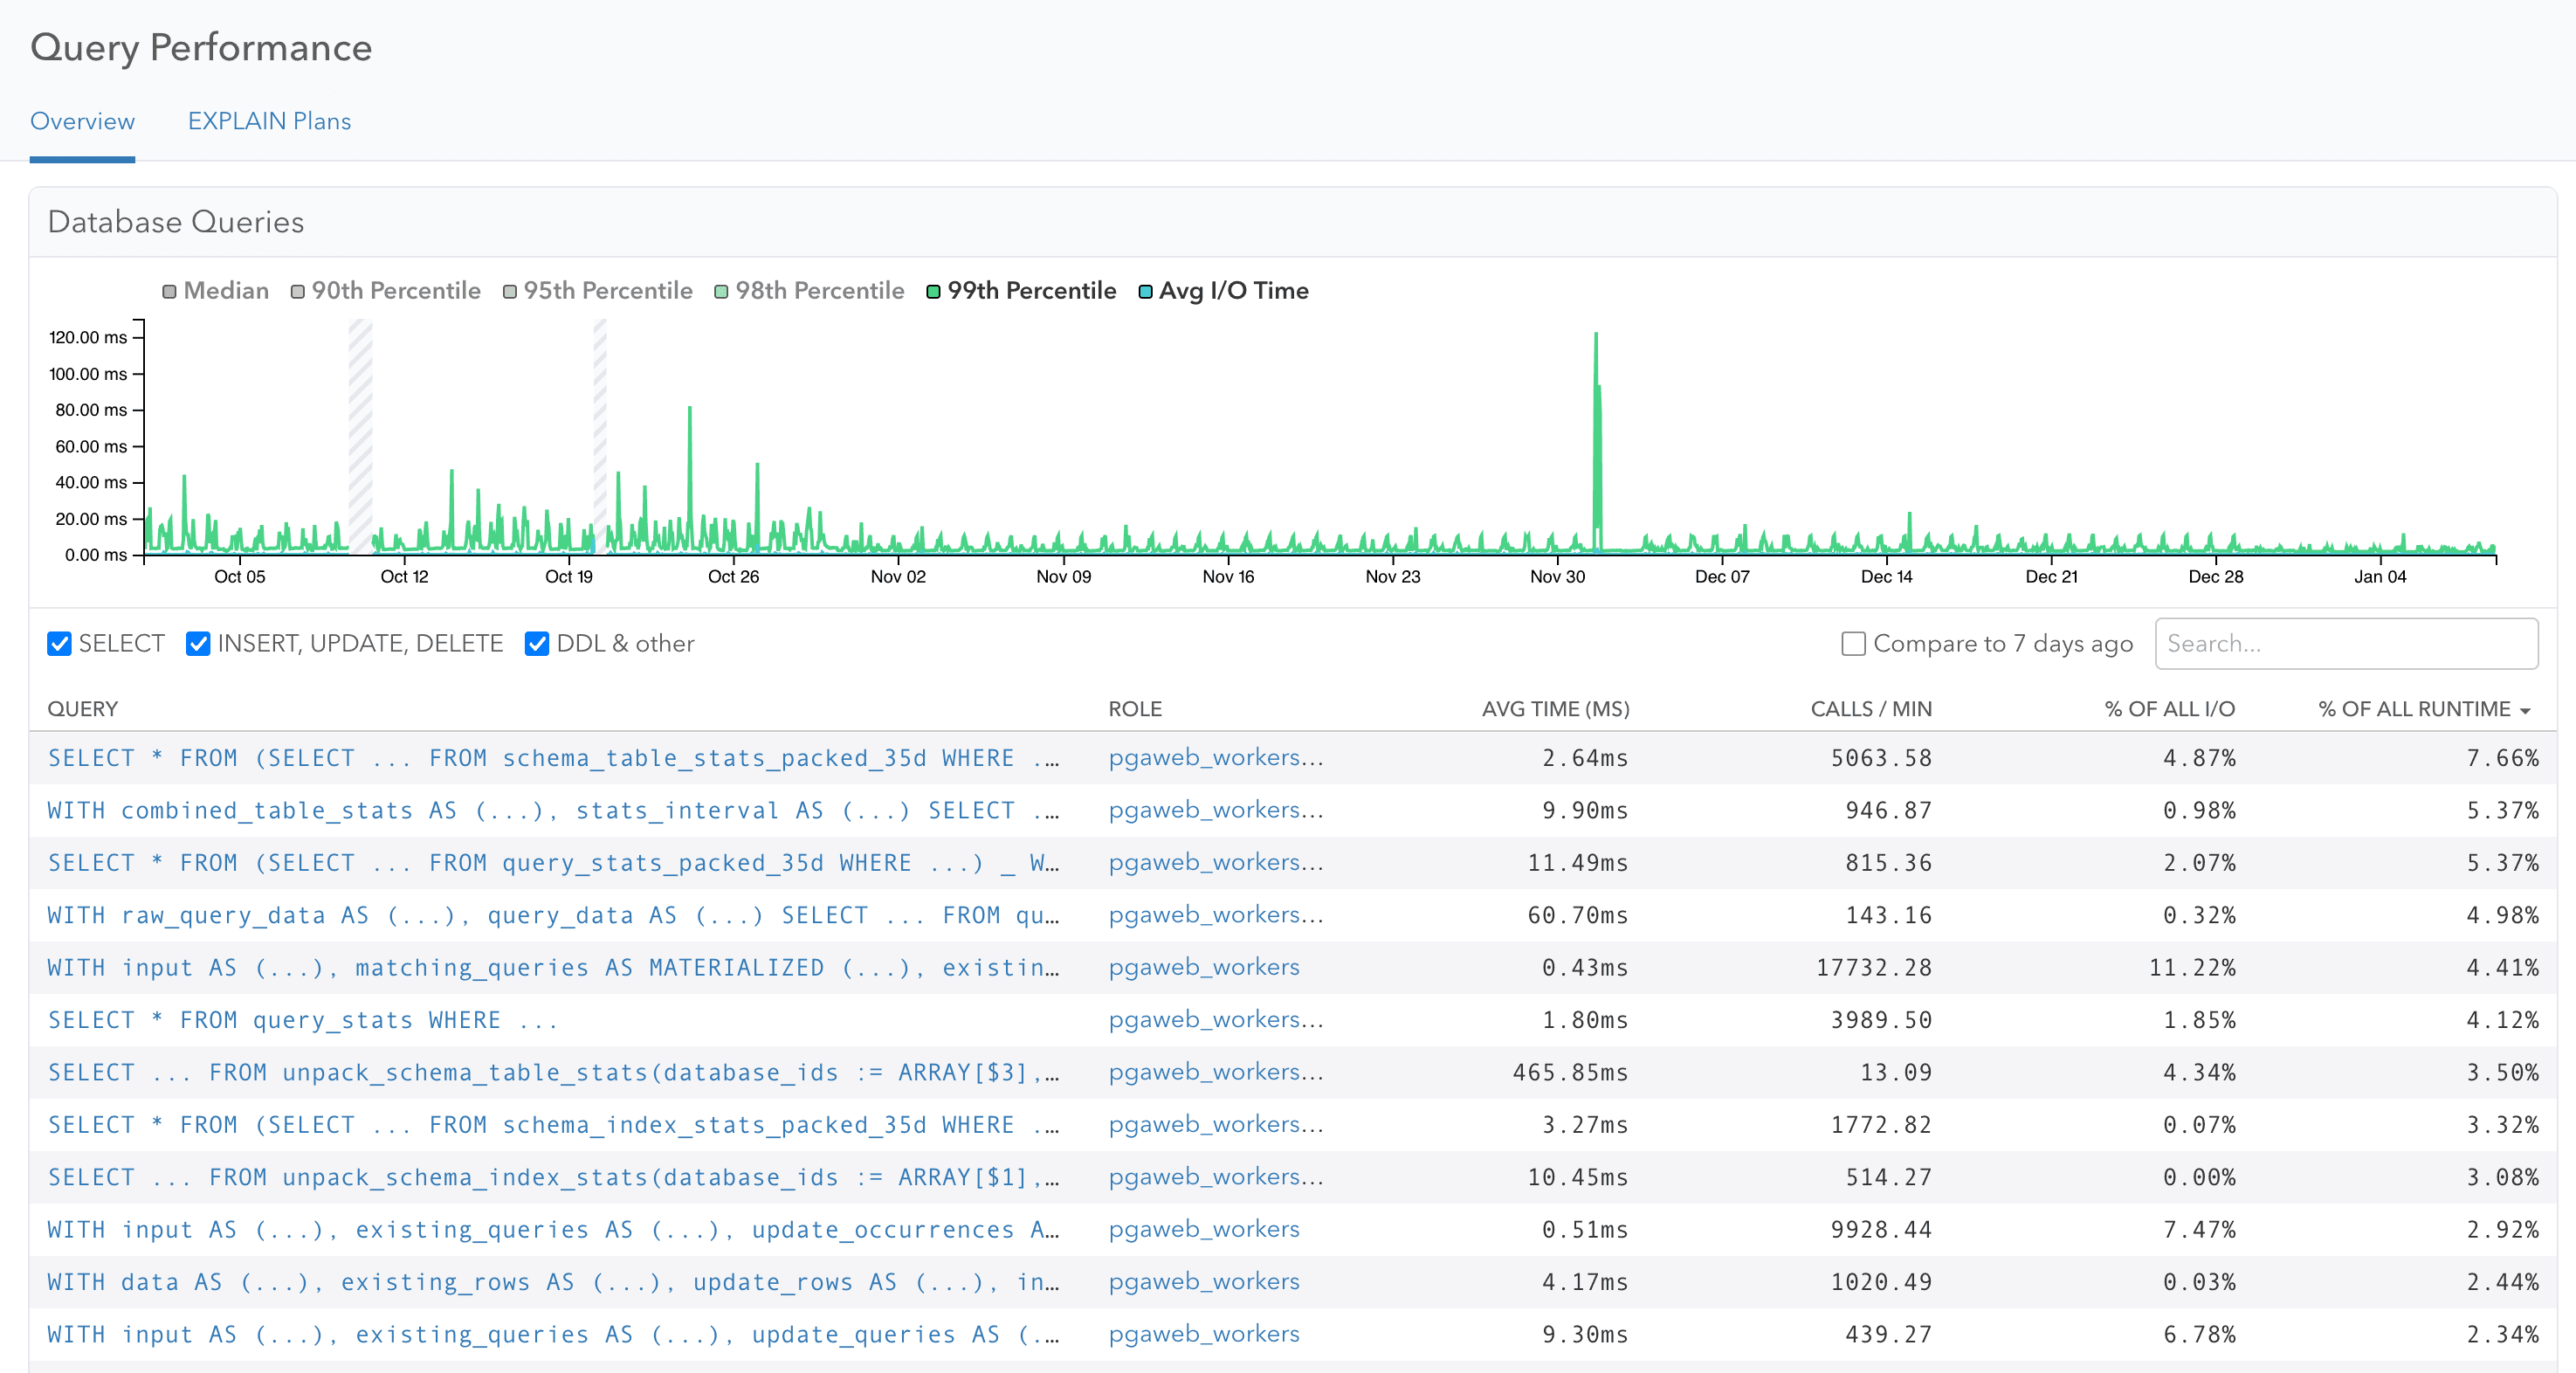Screen dimensions: 2576x1373
Task: Toggle the Median legend swatch
Action: 169,291
